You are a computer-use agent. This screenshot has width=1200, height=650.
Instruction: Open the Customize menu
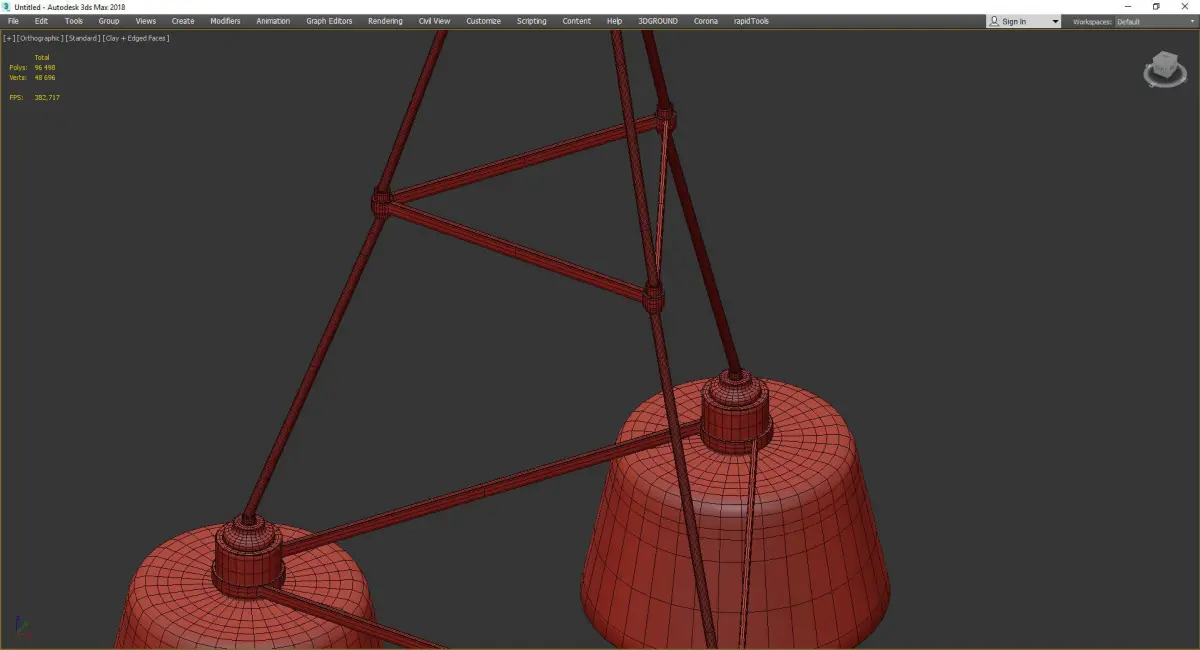pos(483,21)
